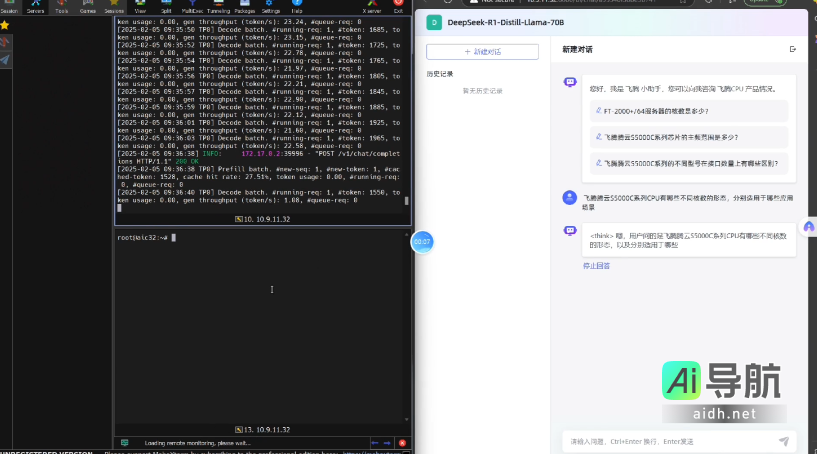Click the lower terminal scroll-up arrow
The width and height of the screenshot is (817, 454).
coord(406,235)
